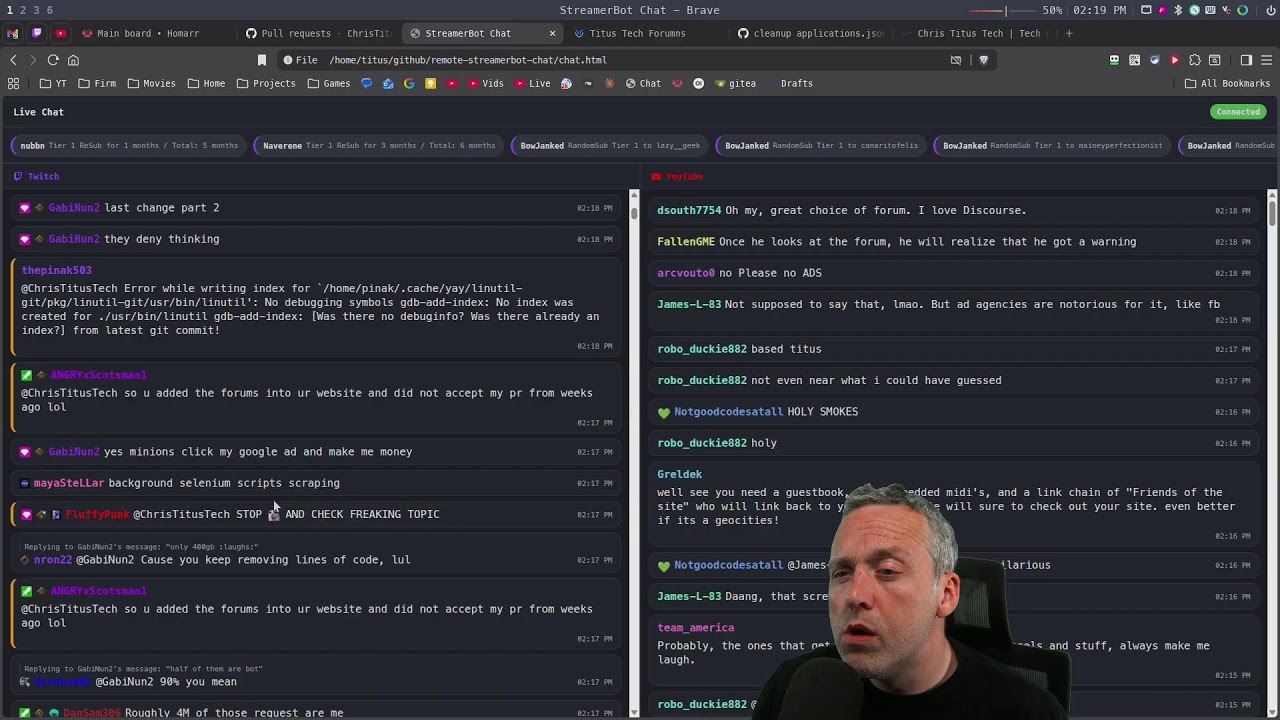The width and height of the screenshot is (1280, 720).
Task: Open the pinned YouTube tab
Action: click(x=61, y=33)
